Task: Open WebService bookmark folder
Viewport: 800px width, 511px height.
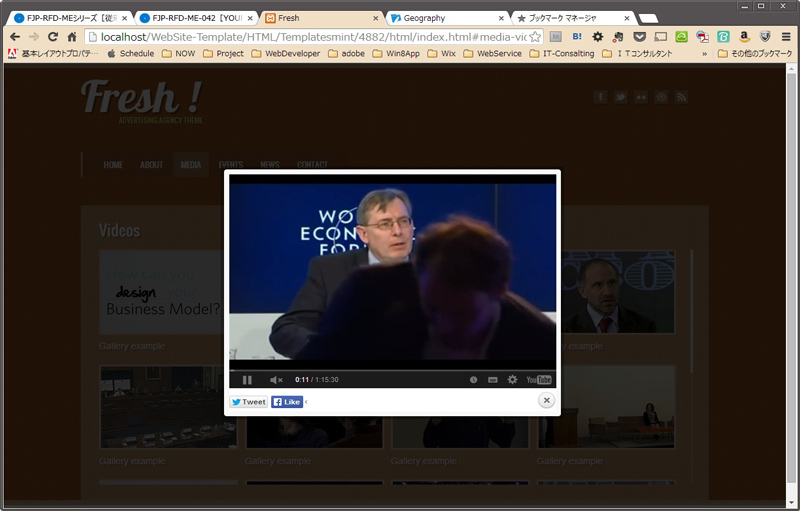Action: pos(493,54)
